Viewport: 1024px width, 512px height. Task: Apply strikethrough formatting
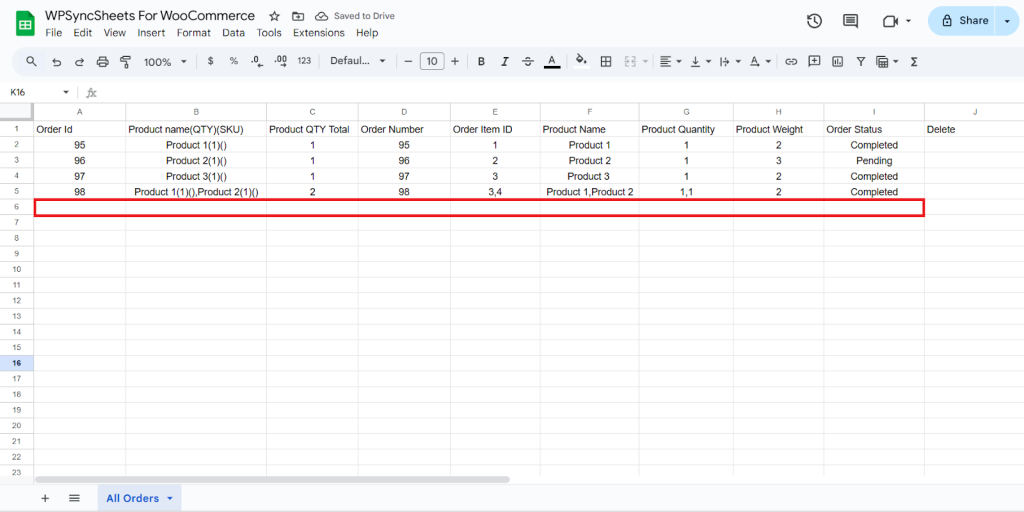coord(528,61)
